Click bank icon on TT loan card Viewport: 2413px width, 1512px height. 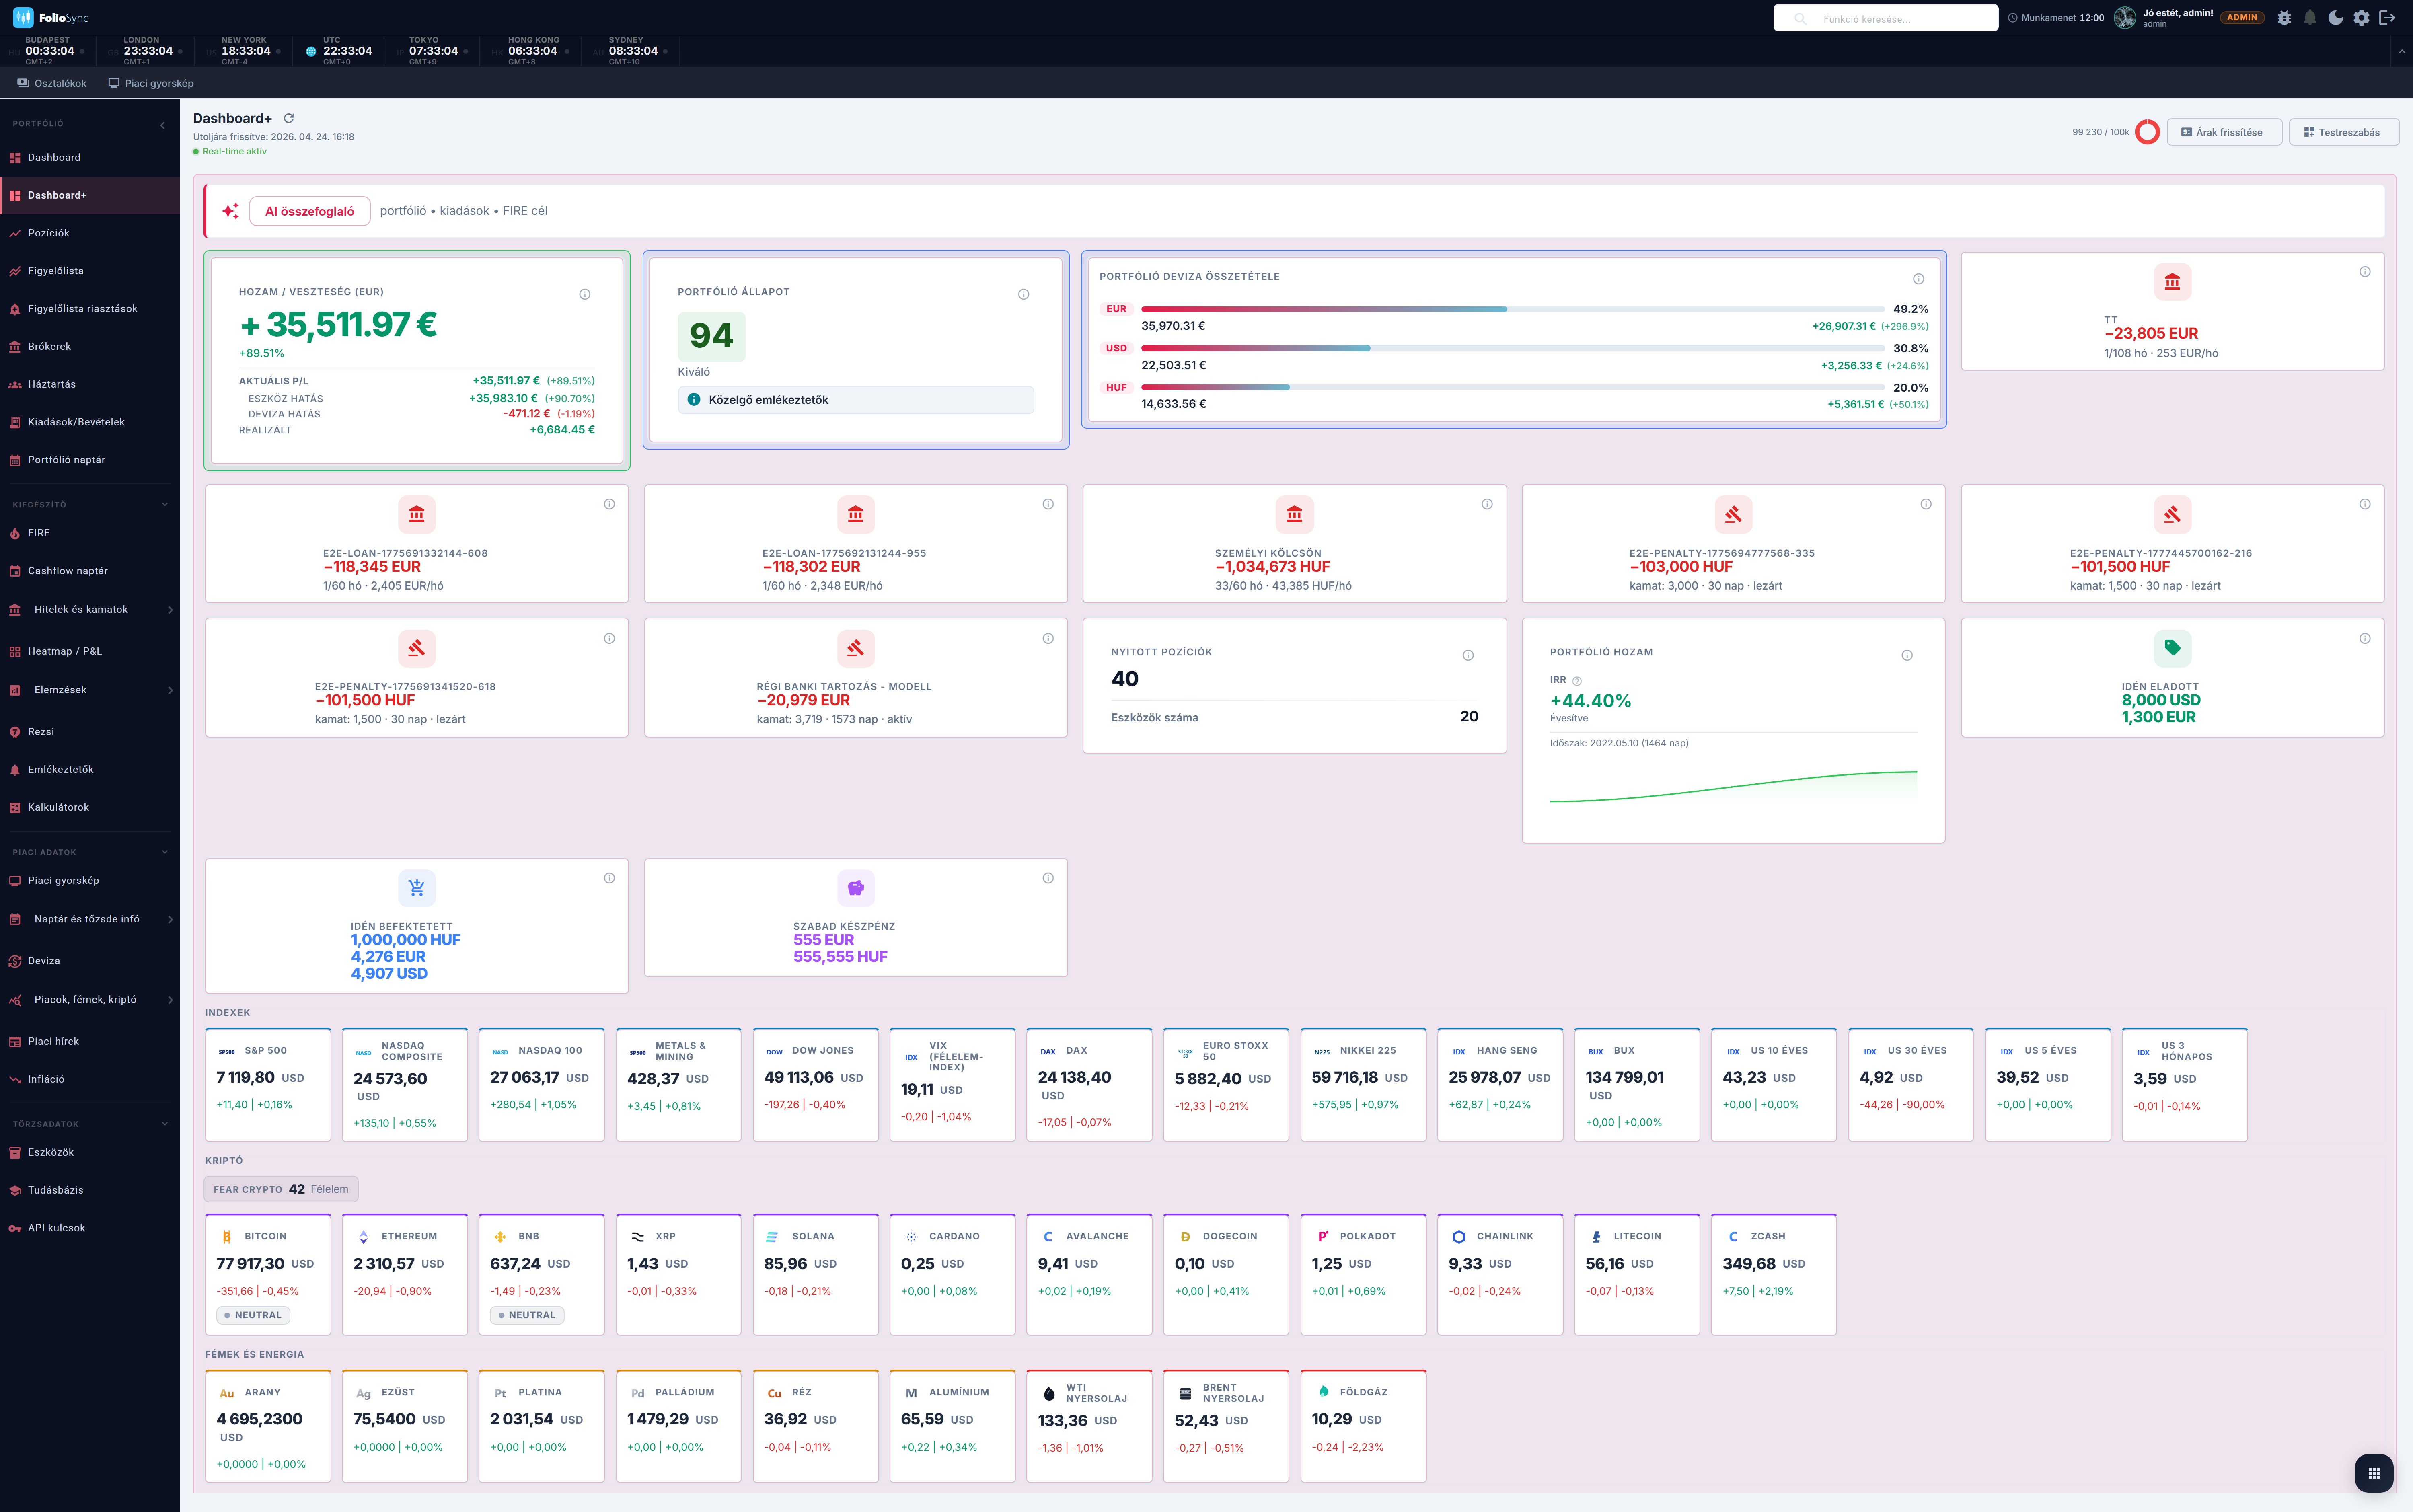(x=2172, y=282)
